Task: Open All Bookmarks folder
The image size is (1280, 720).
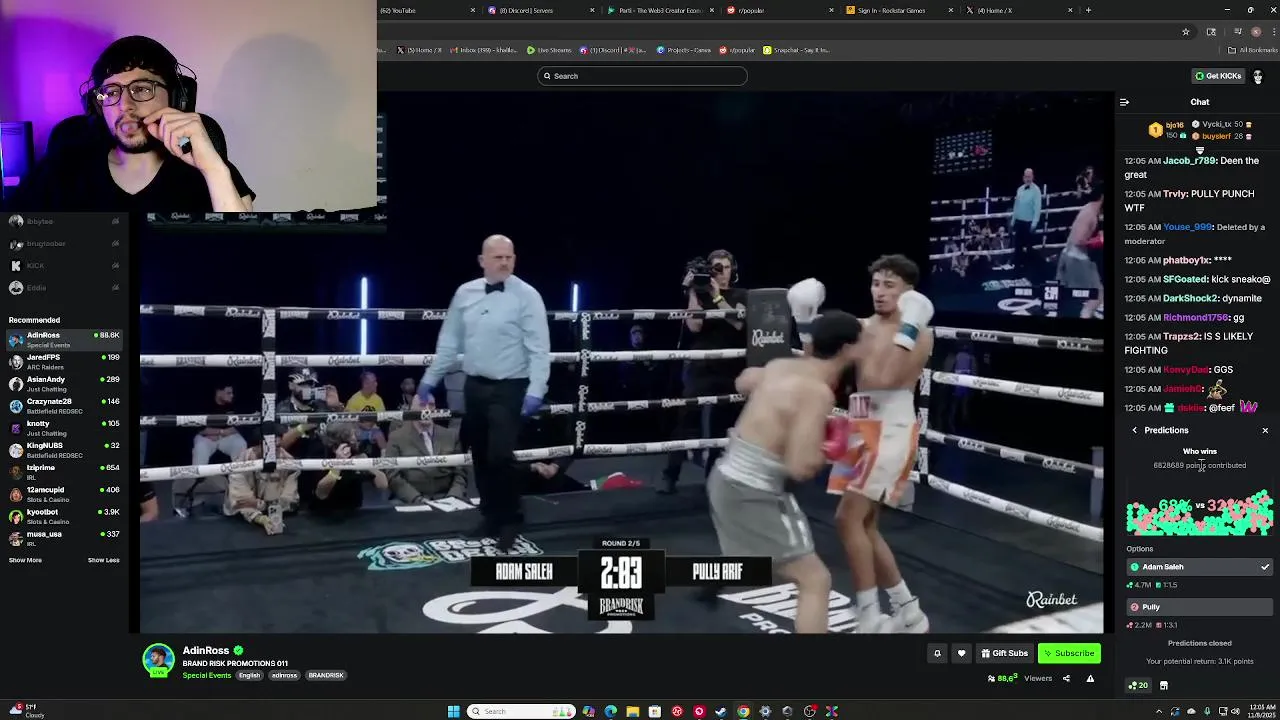Action: 1255,50
